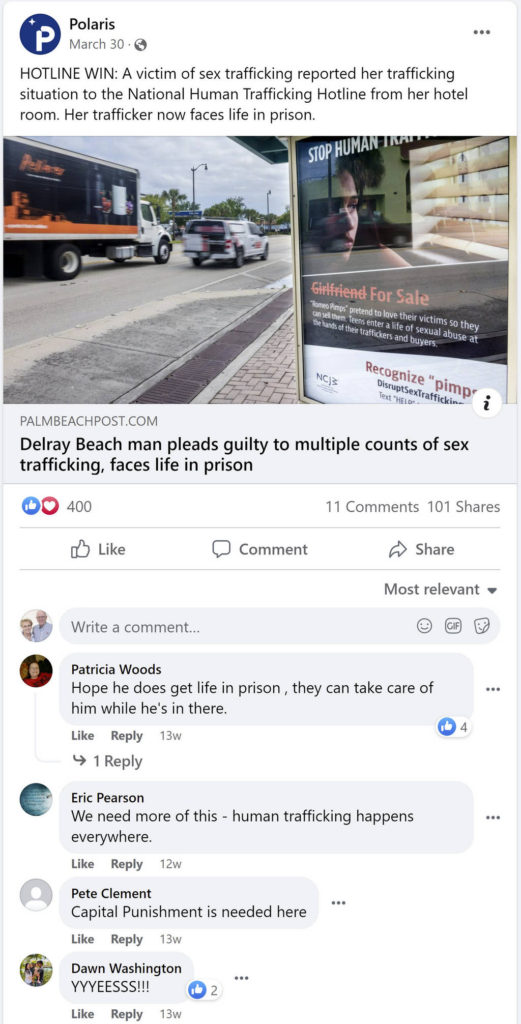
Task: Open post options three-dot menu
Action: click(x=482, y=32)
